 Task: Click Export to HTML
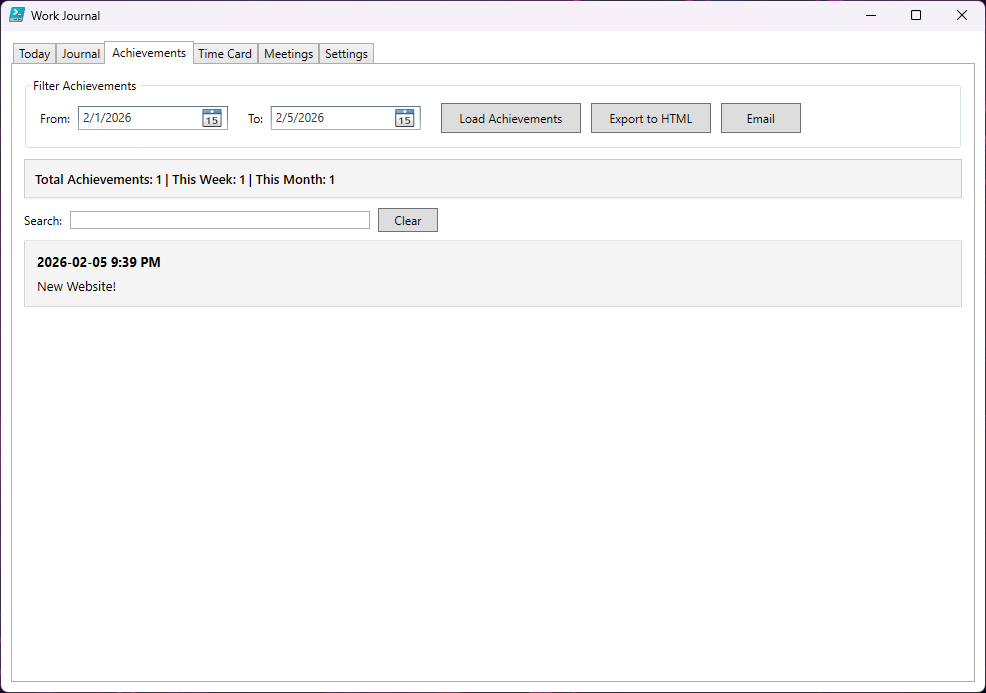click(x=651, y=118)
